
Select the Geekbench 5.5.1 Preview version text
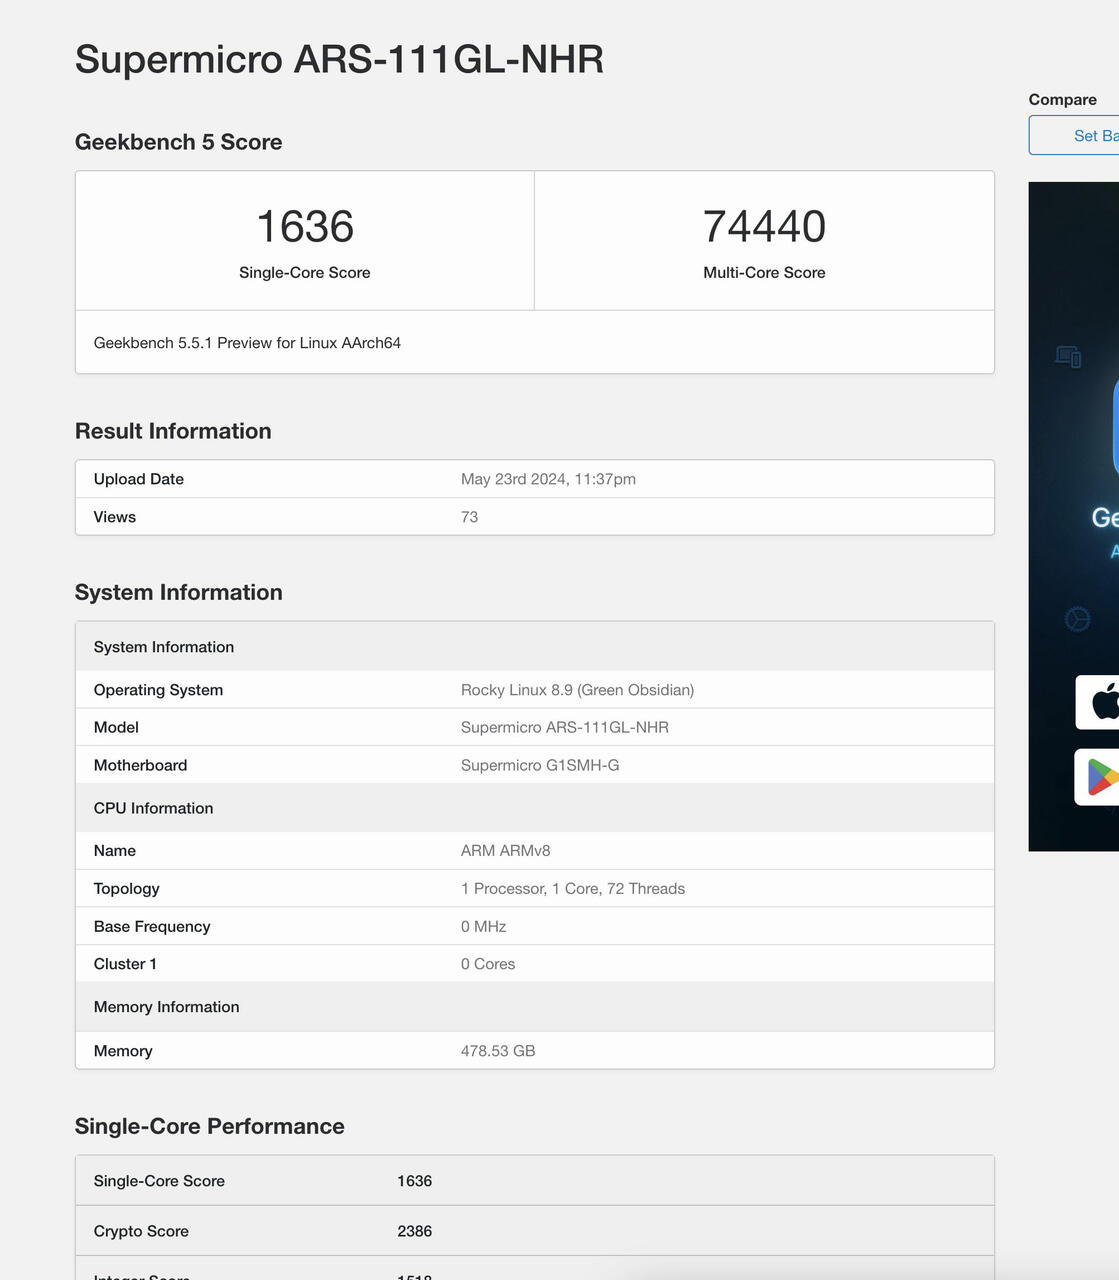coord(247,343)
